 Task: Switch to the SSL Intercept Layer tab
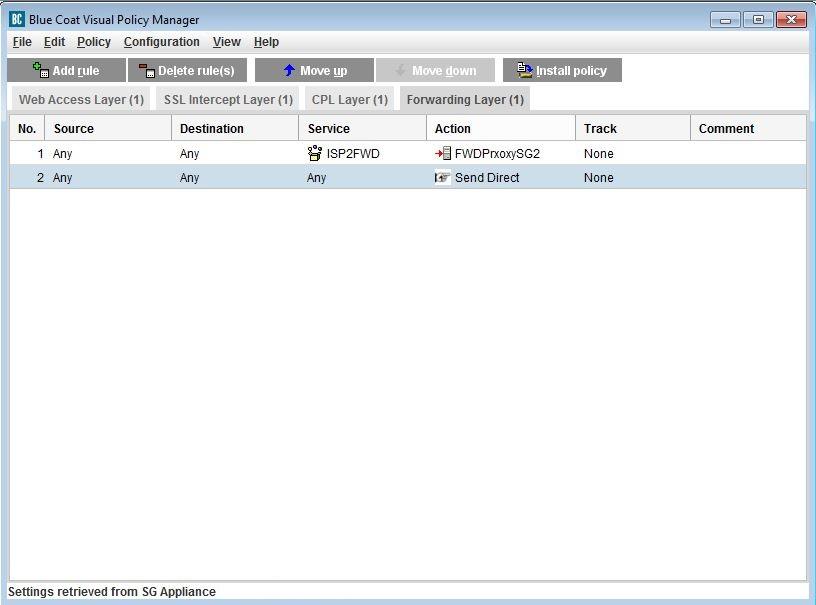tap(228, 100)
